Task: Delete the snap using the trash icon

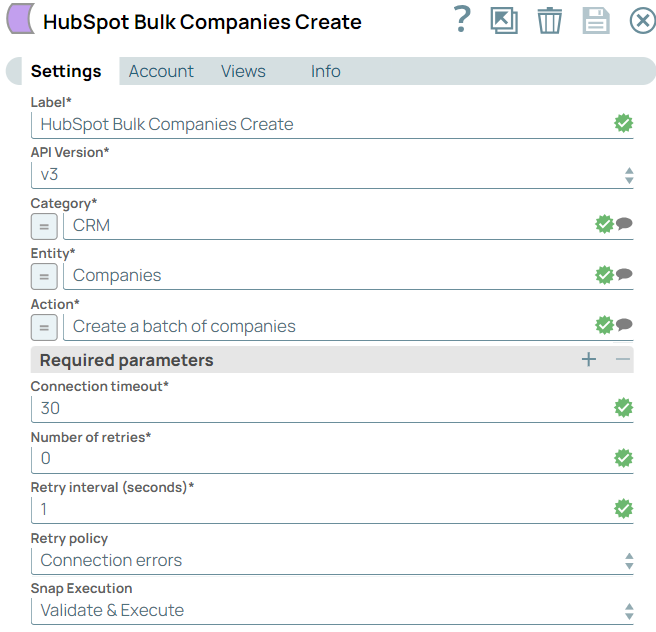Action: 549,20
